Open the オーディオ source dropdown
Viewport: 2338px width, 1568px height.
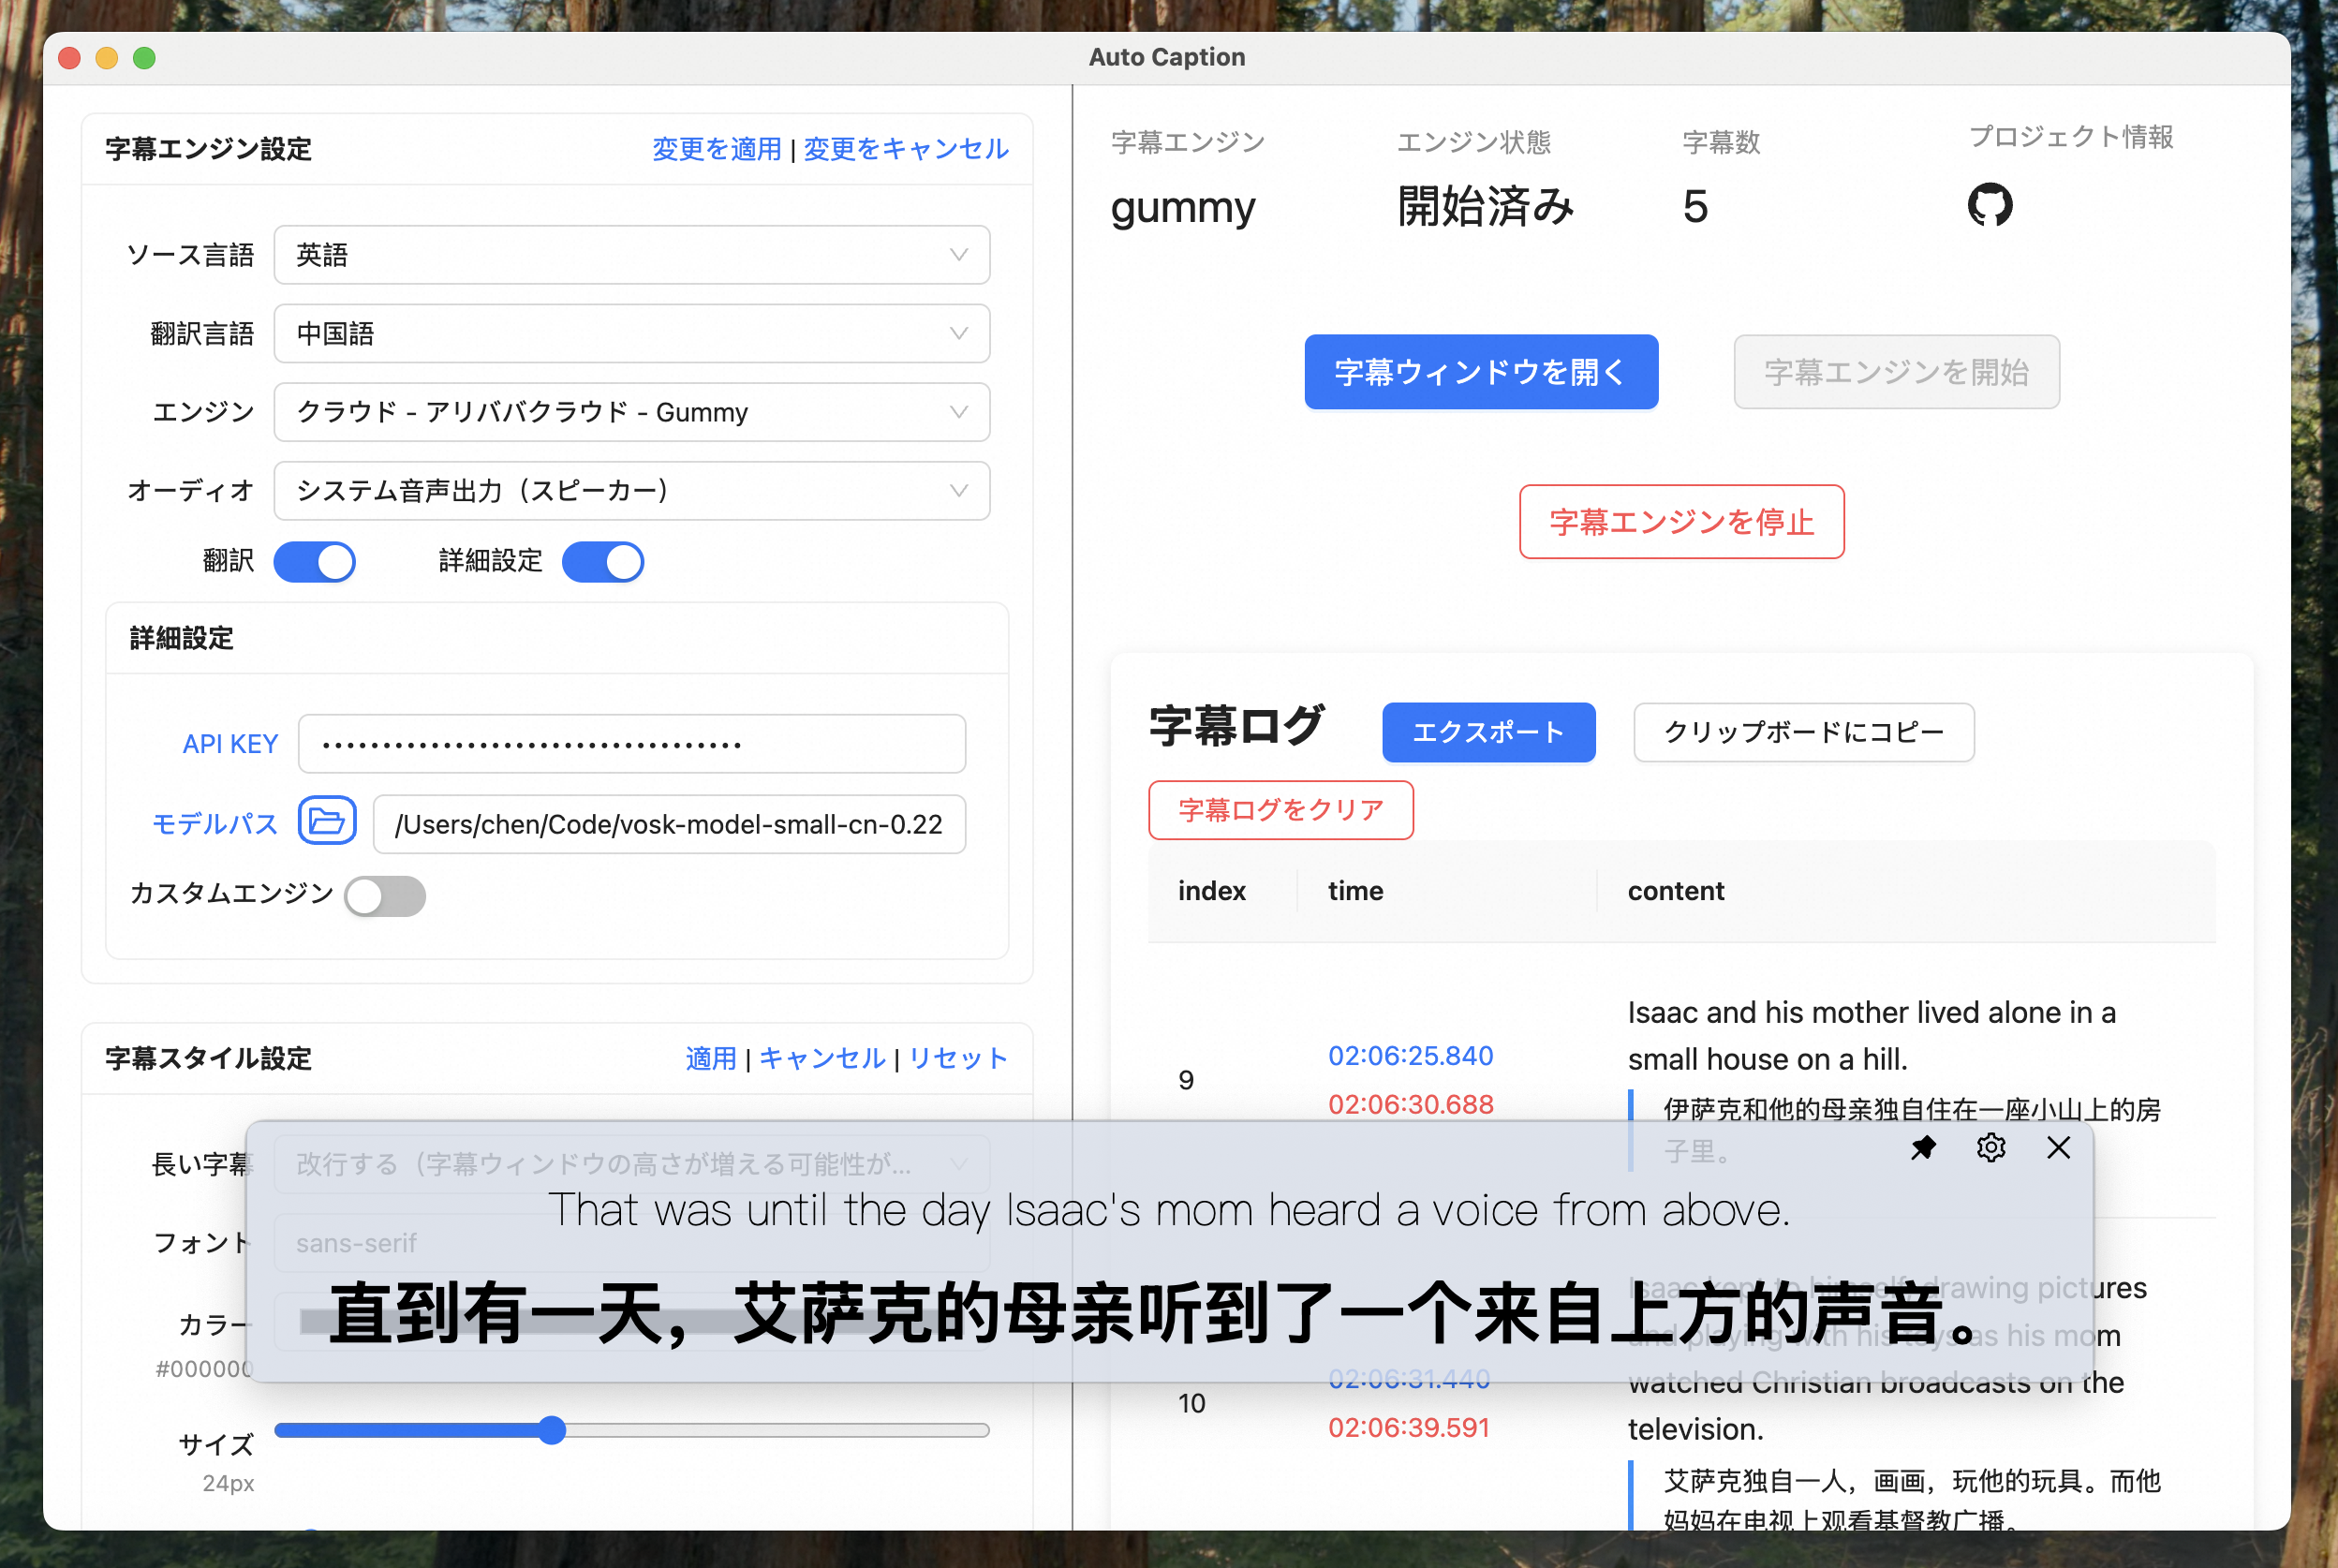point(631,491)
